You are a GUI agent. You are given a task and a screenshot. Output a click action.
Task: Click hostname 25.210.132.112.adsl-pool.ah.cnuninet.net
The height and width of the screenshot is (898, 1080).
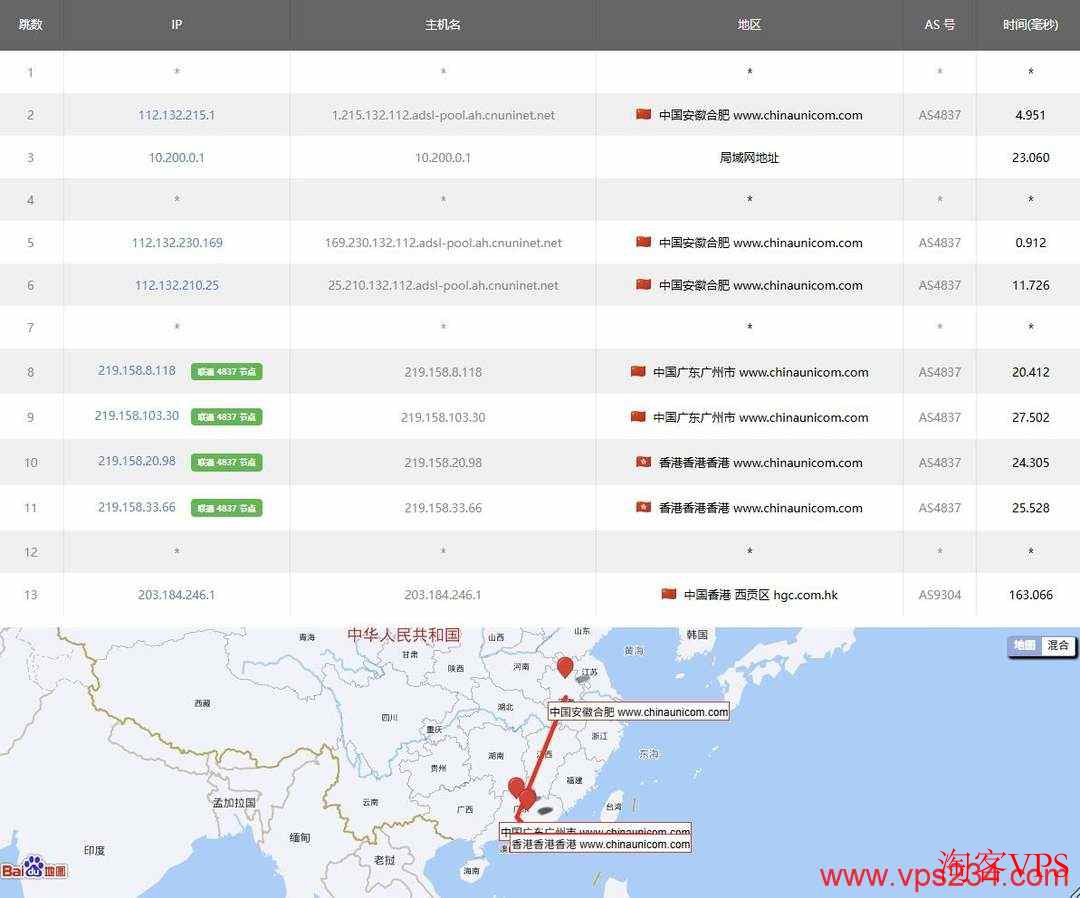(x=443, y=285)
